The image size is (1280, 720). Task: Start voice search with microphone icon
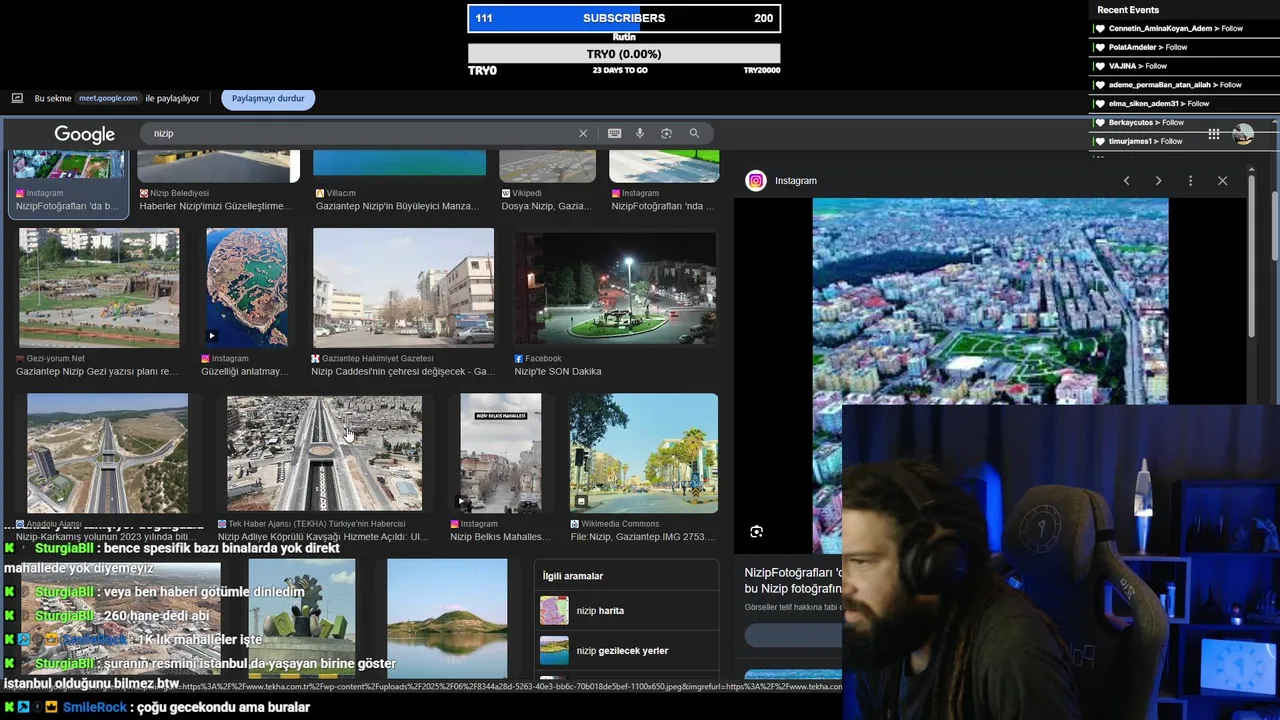[640, 133]
